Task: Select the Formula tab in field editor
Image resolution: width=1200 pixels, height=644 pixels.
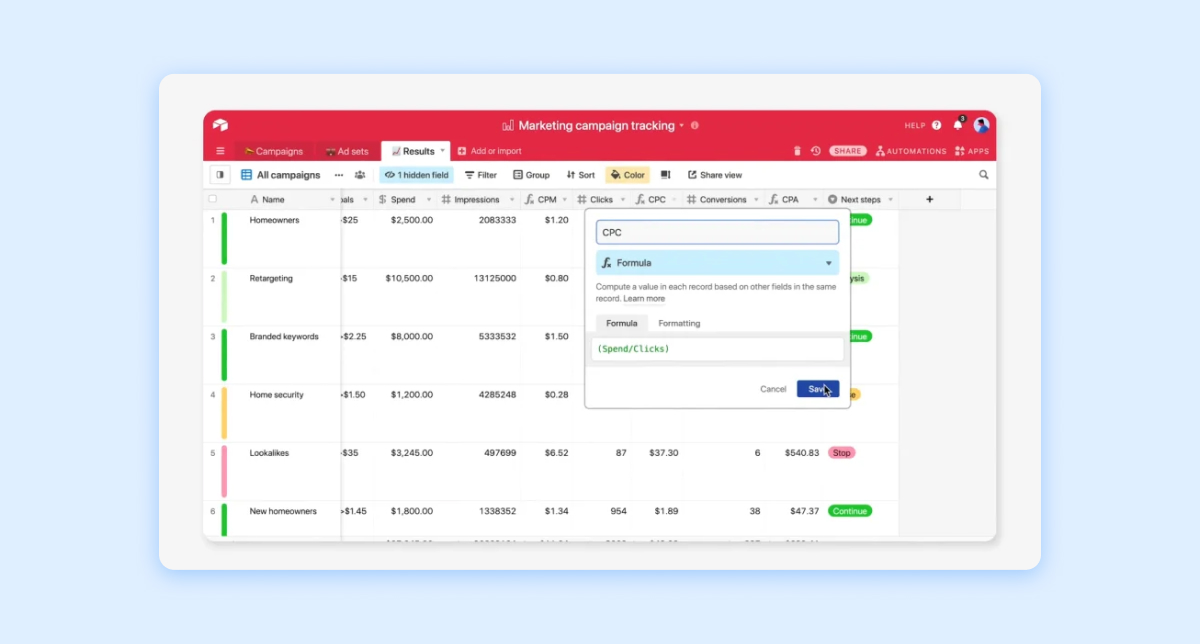Action: click(x=622, y=323)
